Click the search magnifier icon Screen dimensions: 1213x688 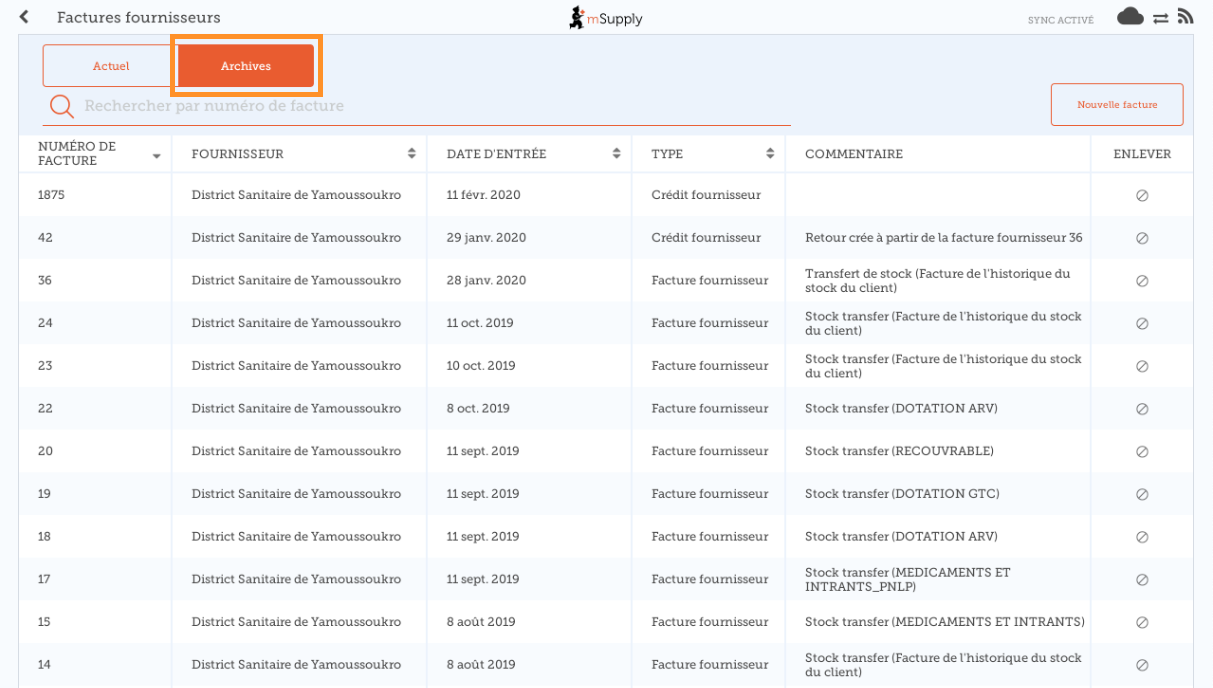coord(62,106)
